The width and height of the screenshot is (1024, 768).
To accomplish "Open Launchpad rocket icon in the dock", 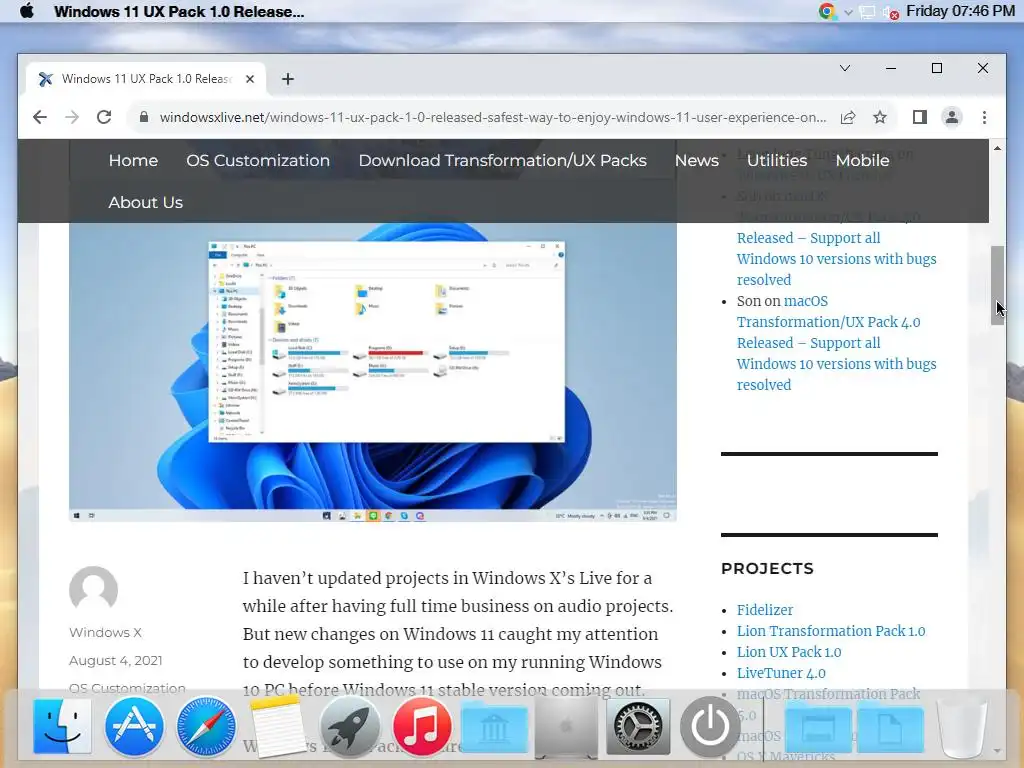I will [349, 726].
